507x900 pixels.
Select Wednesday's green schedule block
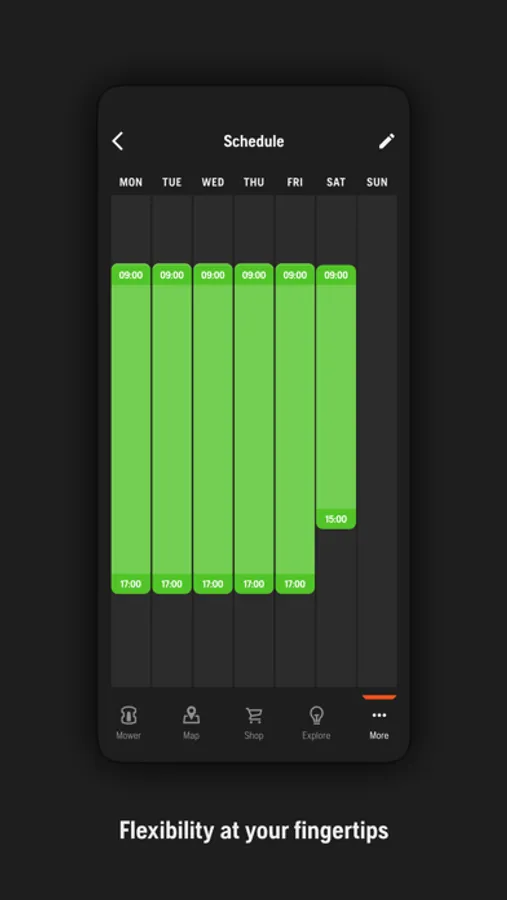click(213, 428)
